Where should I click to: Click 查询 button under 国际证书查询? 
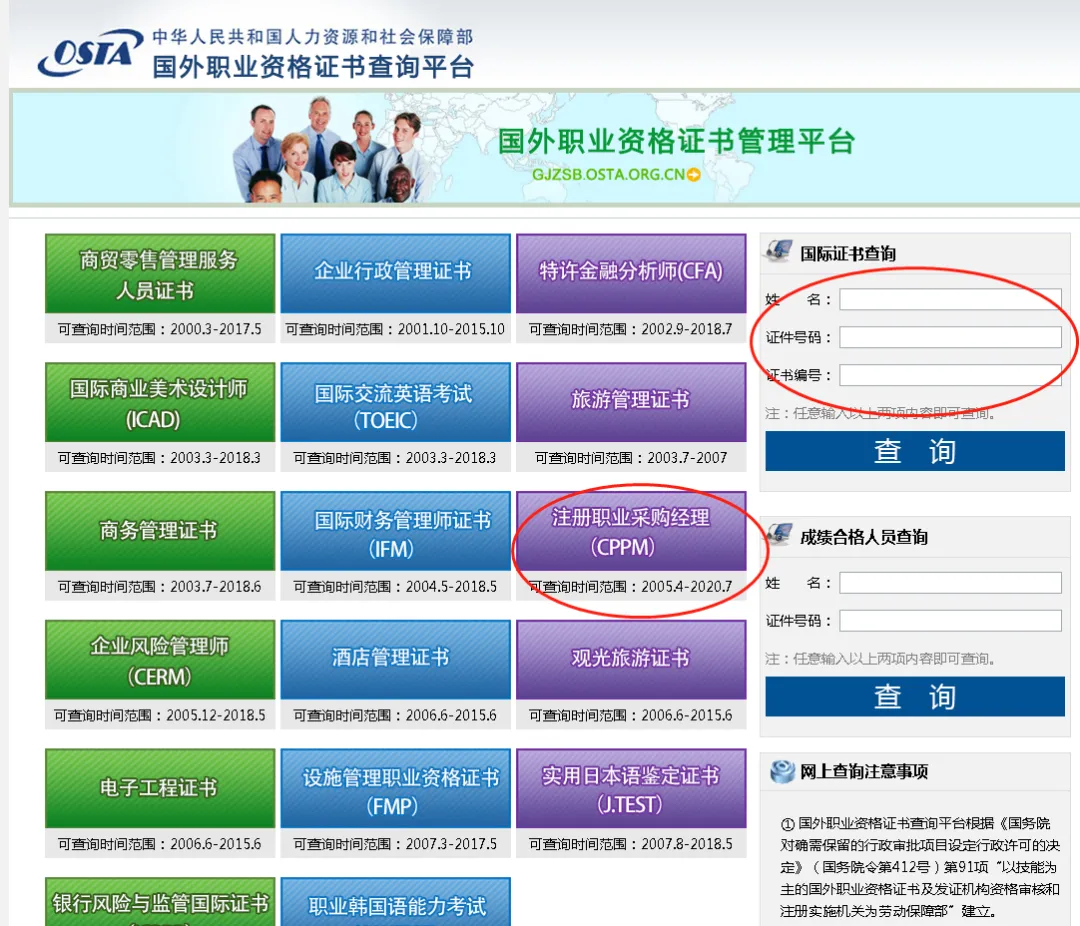pos(915,451)
